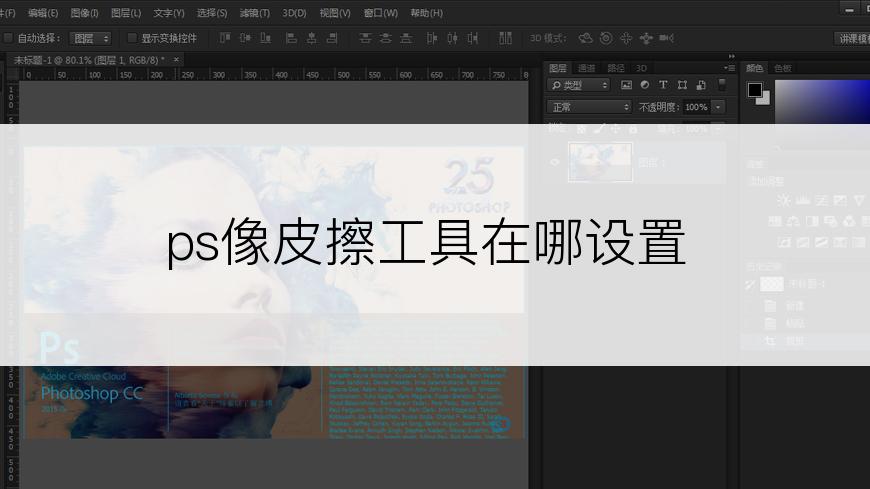Select the 3D video camera icon
870x489 pixels.
667,38
